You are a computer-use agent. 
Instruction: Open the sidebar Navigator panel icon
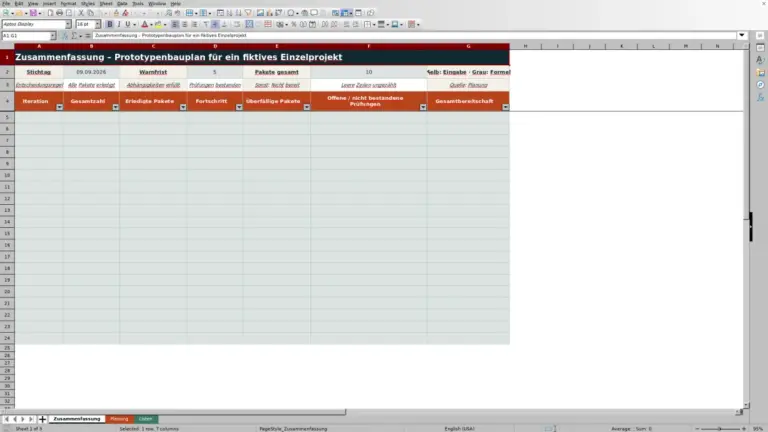[x=760, y=85]
